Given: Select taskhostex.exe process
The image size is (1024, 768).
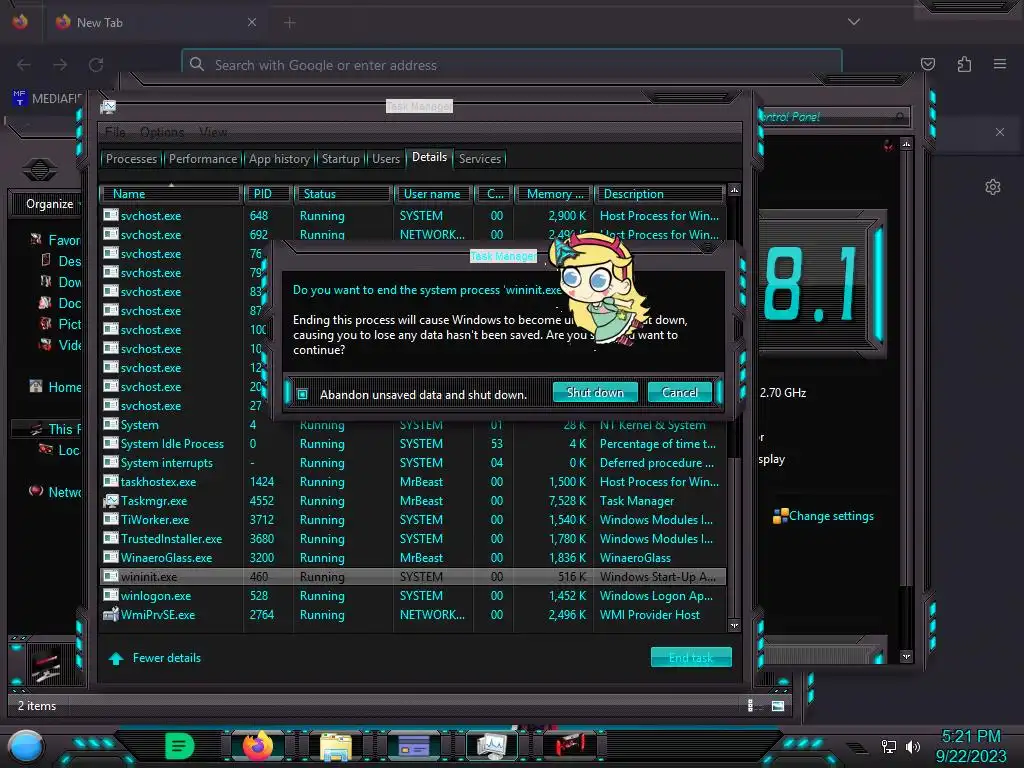Looking at the screenshot, I should 413,482.
